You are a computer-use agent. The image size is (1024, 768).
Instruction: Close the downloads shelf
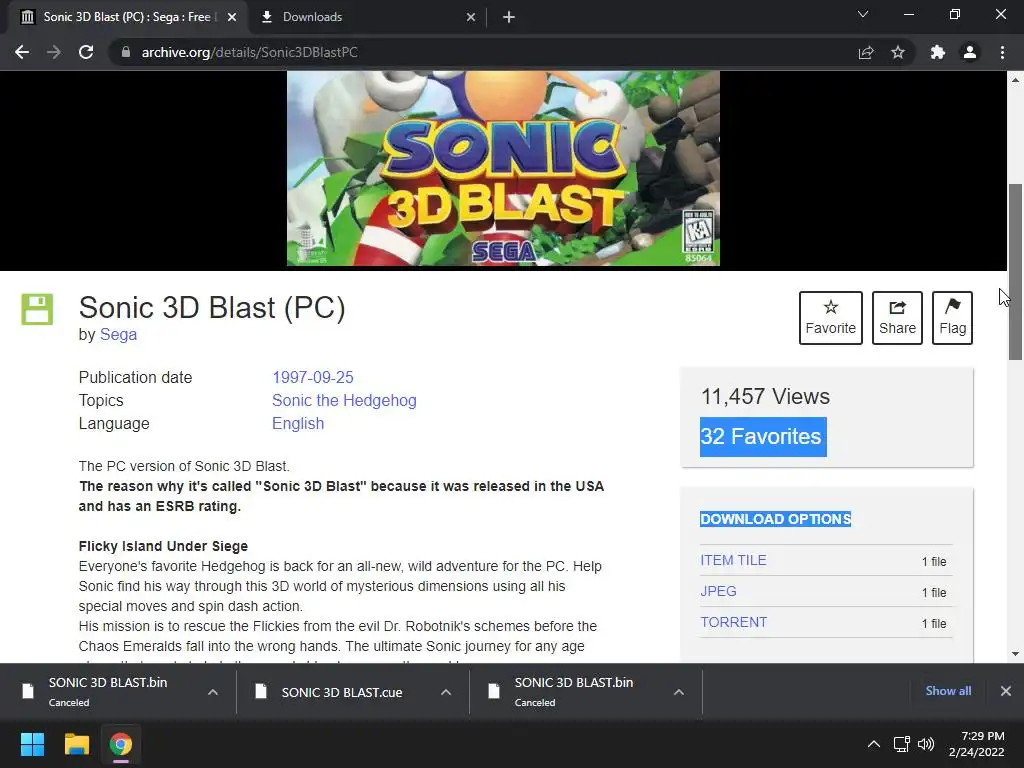1006,691
